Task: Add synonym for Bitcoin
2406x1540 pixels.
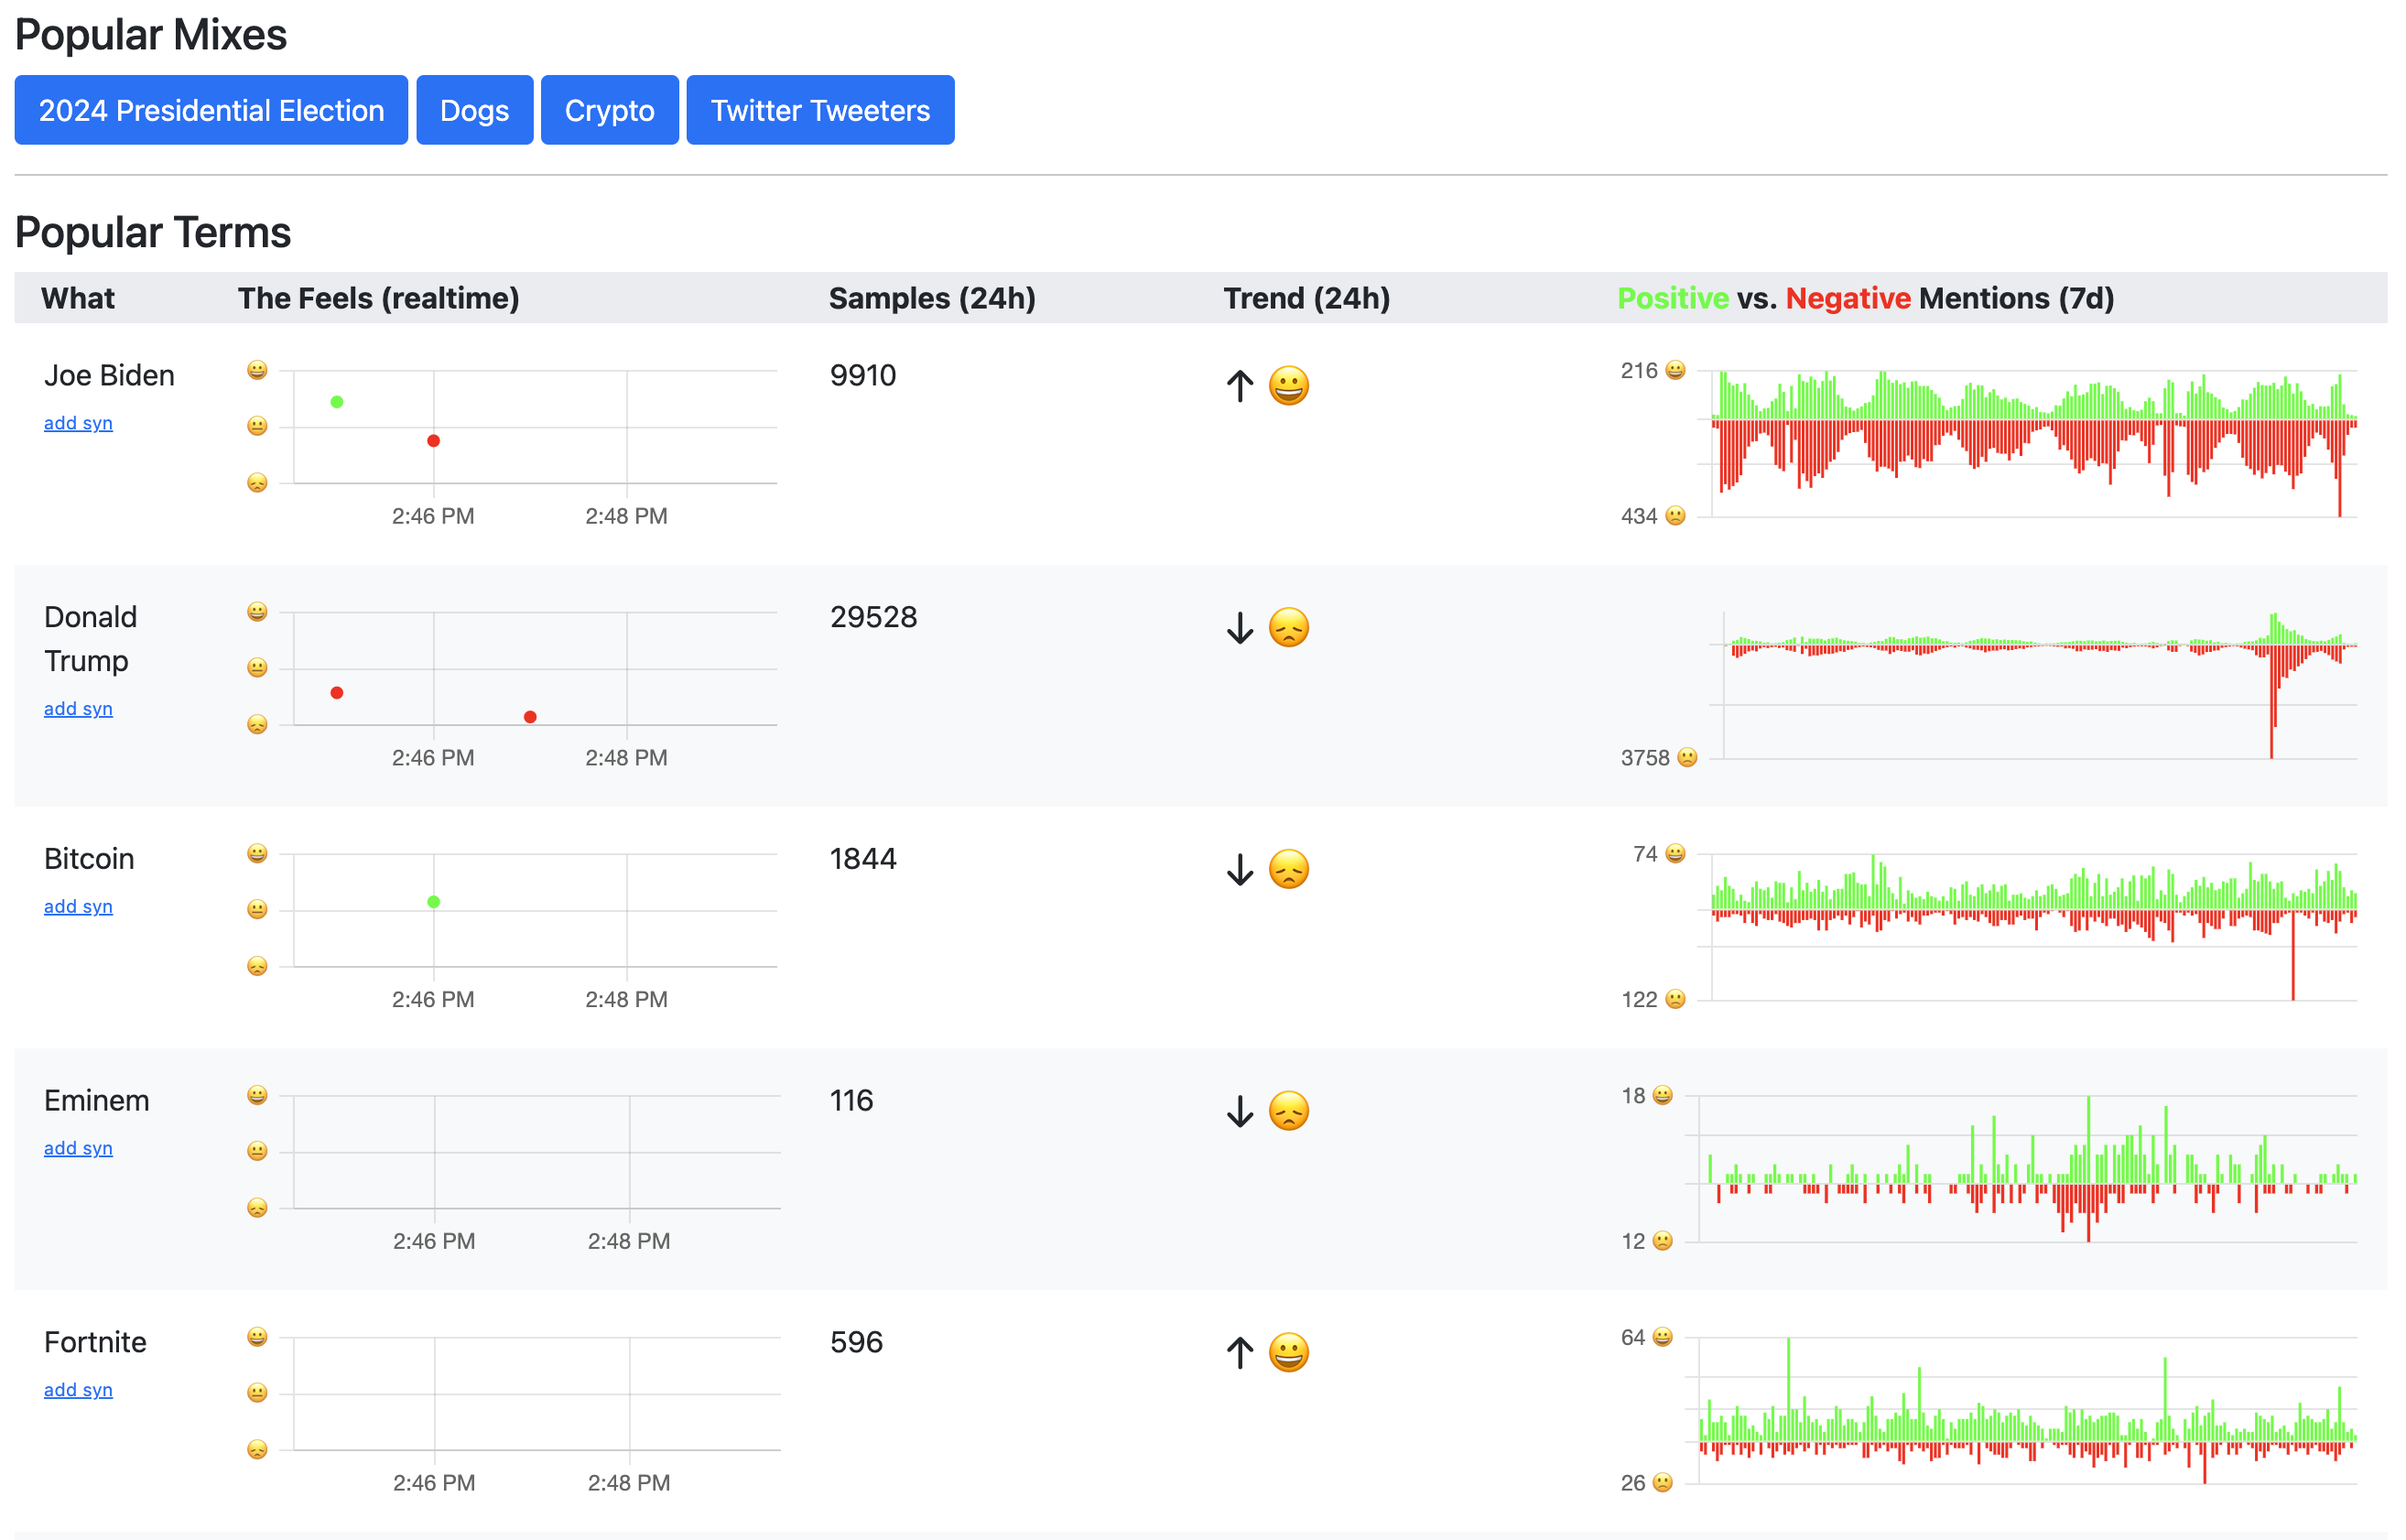Action: pos(78,906)
